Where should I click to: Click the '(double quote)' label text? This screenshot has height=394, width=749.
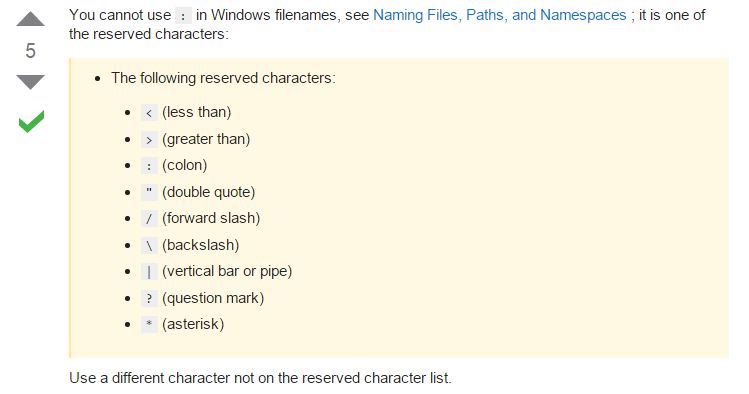(x=209, y=192)
